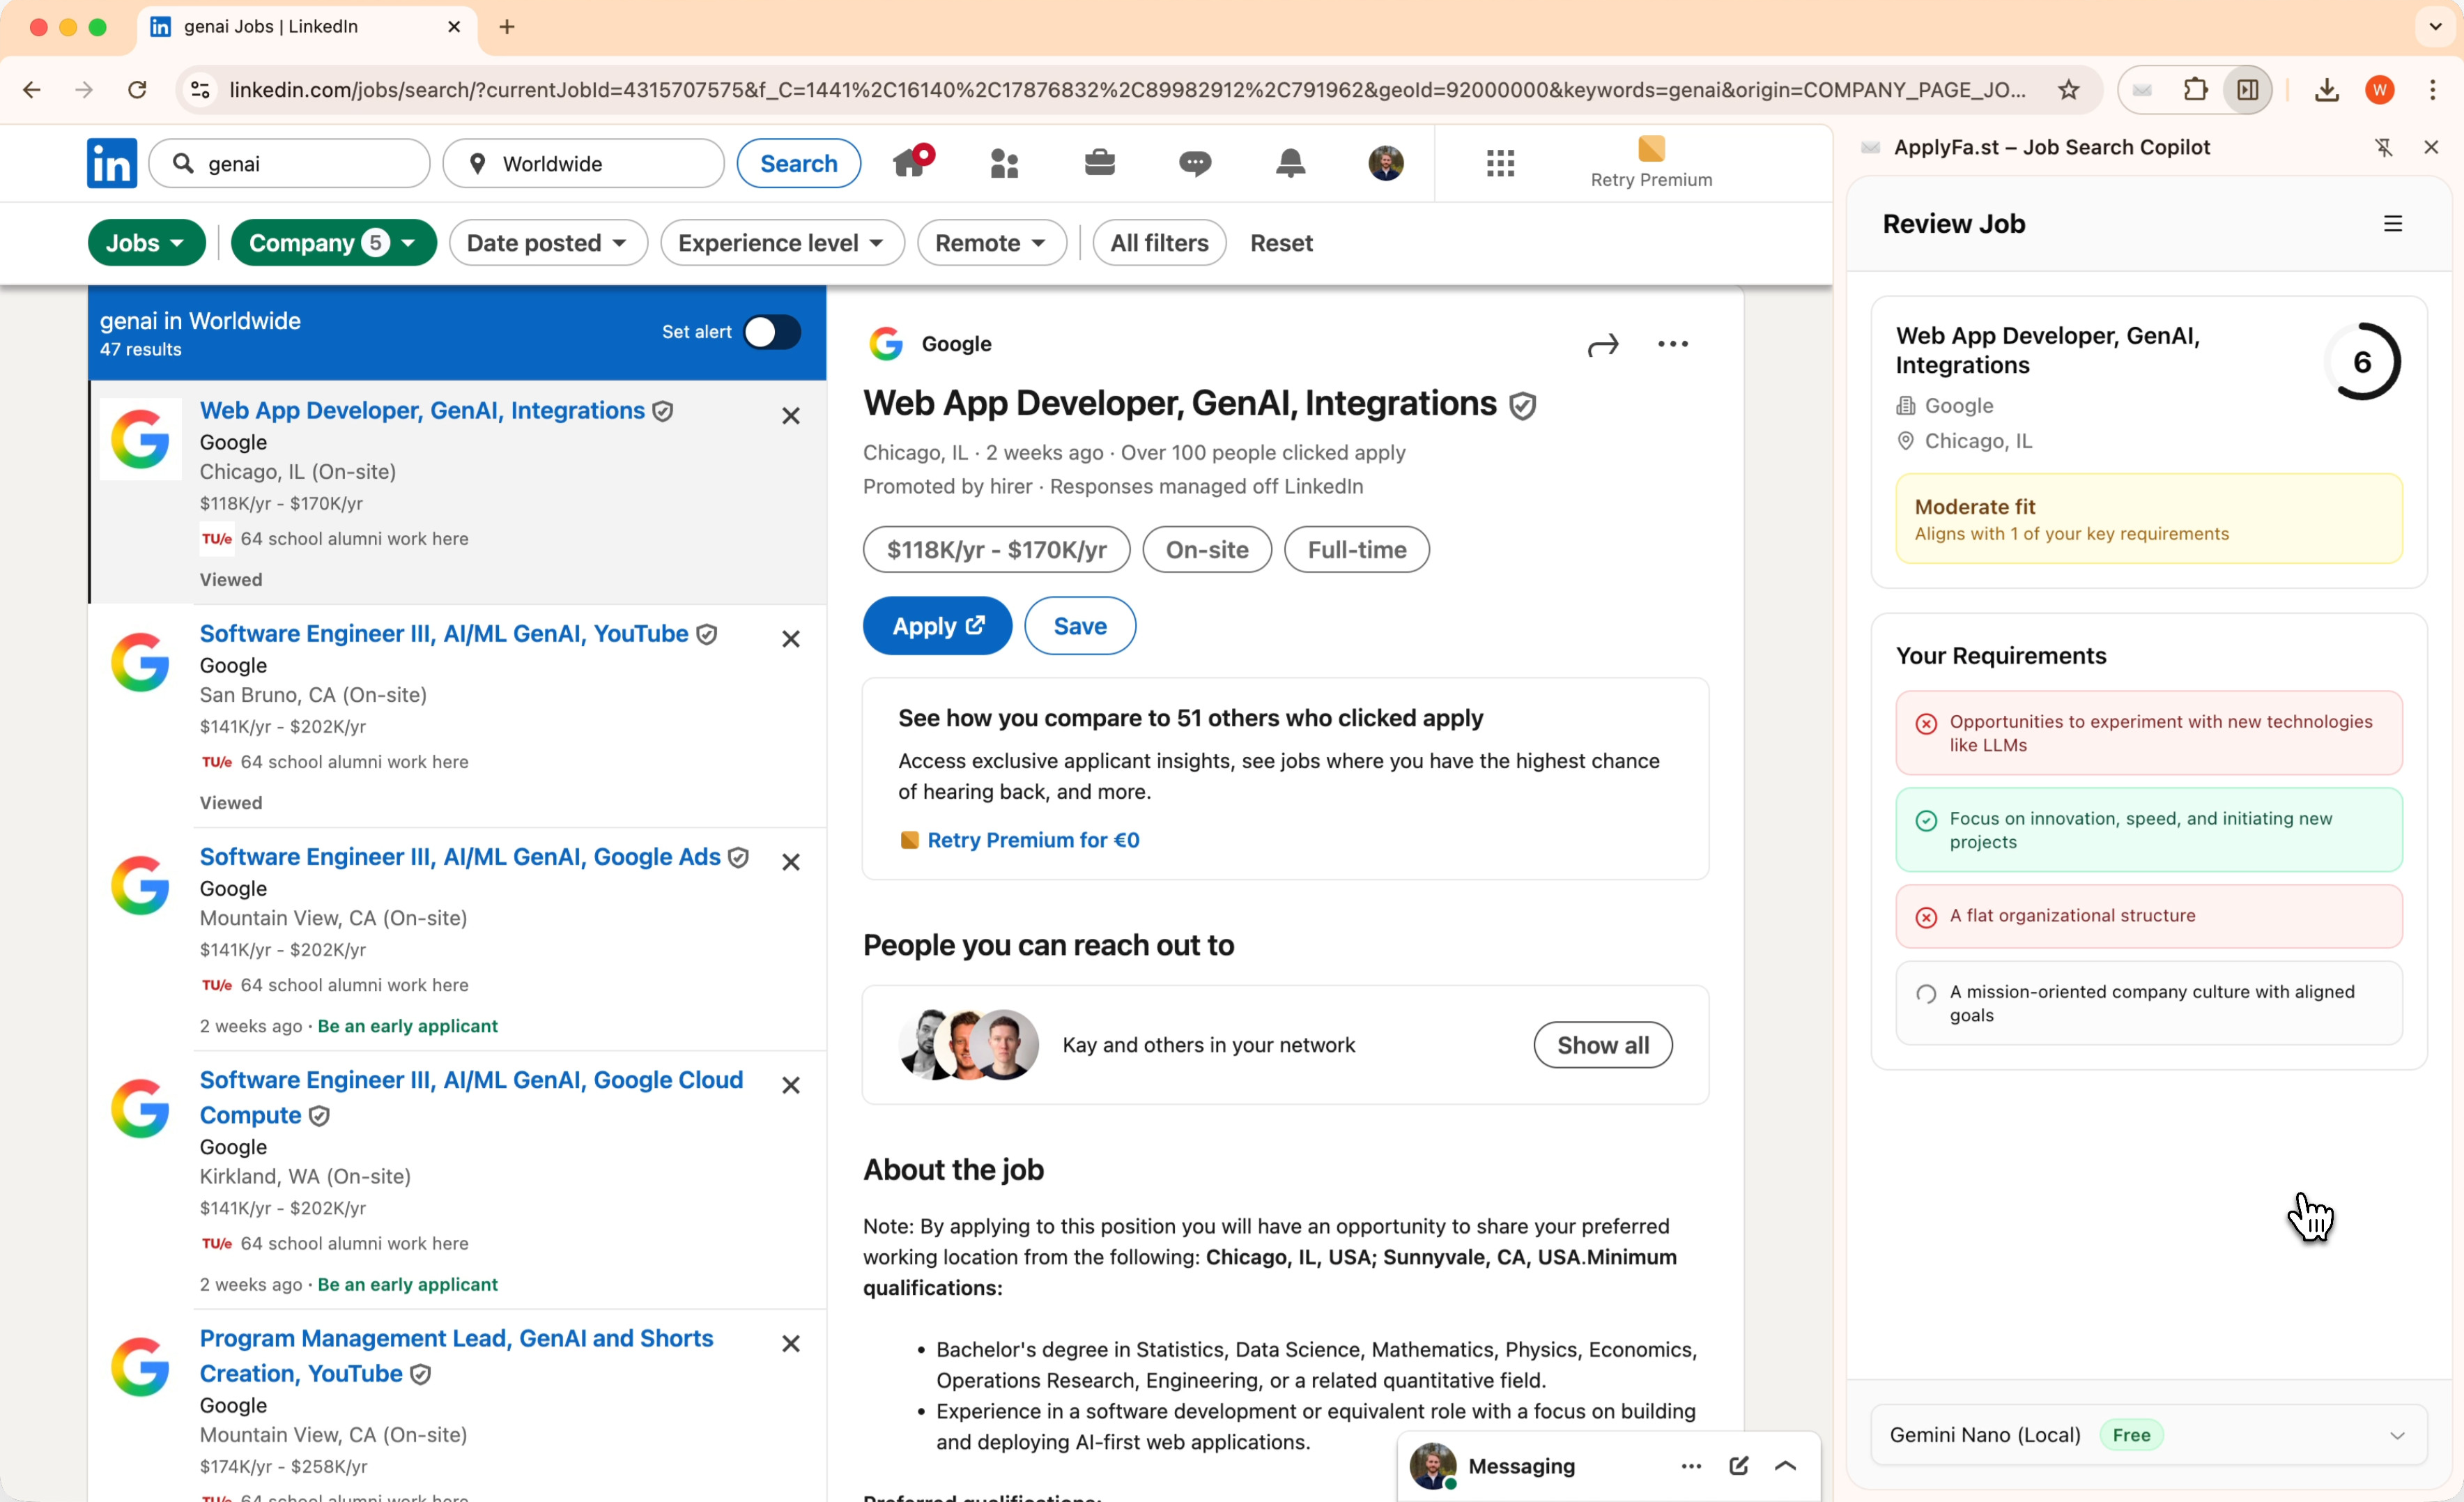Open Notifications bell icon

tap(1290, 162)
